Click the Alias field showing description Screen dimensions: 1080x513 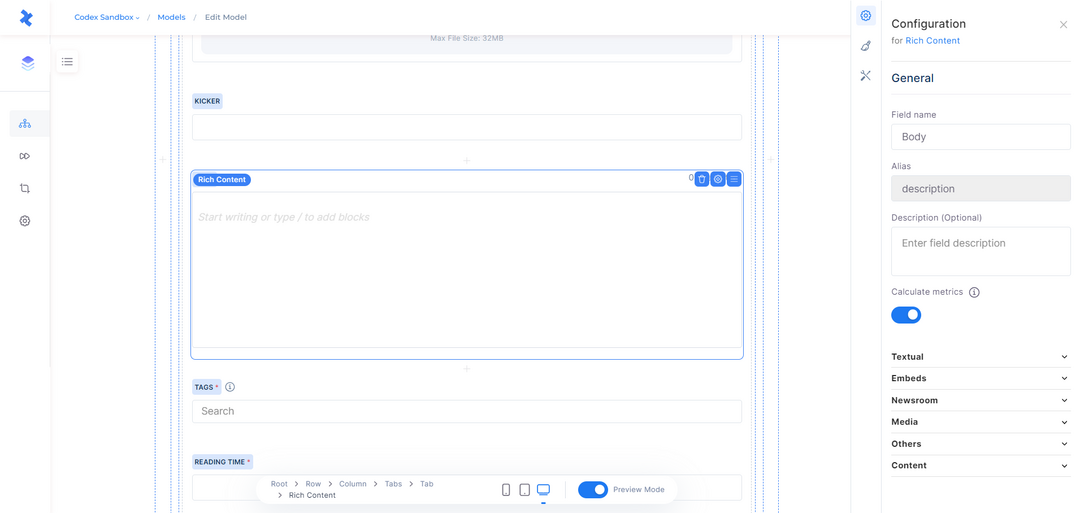[981, 188]
